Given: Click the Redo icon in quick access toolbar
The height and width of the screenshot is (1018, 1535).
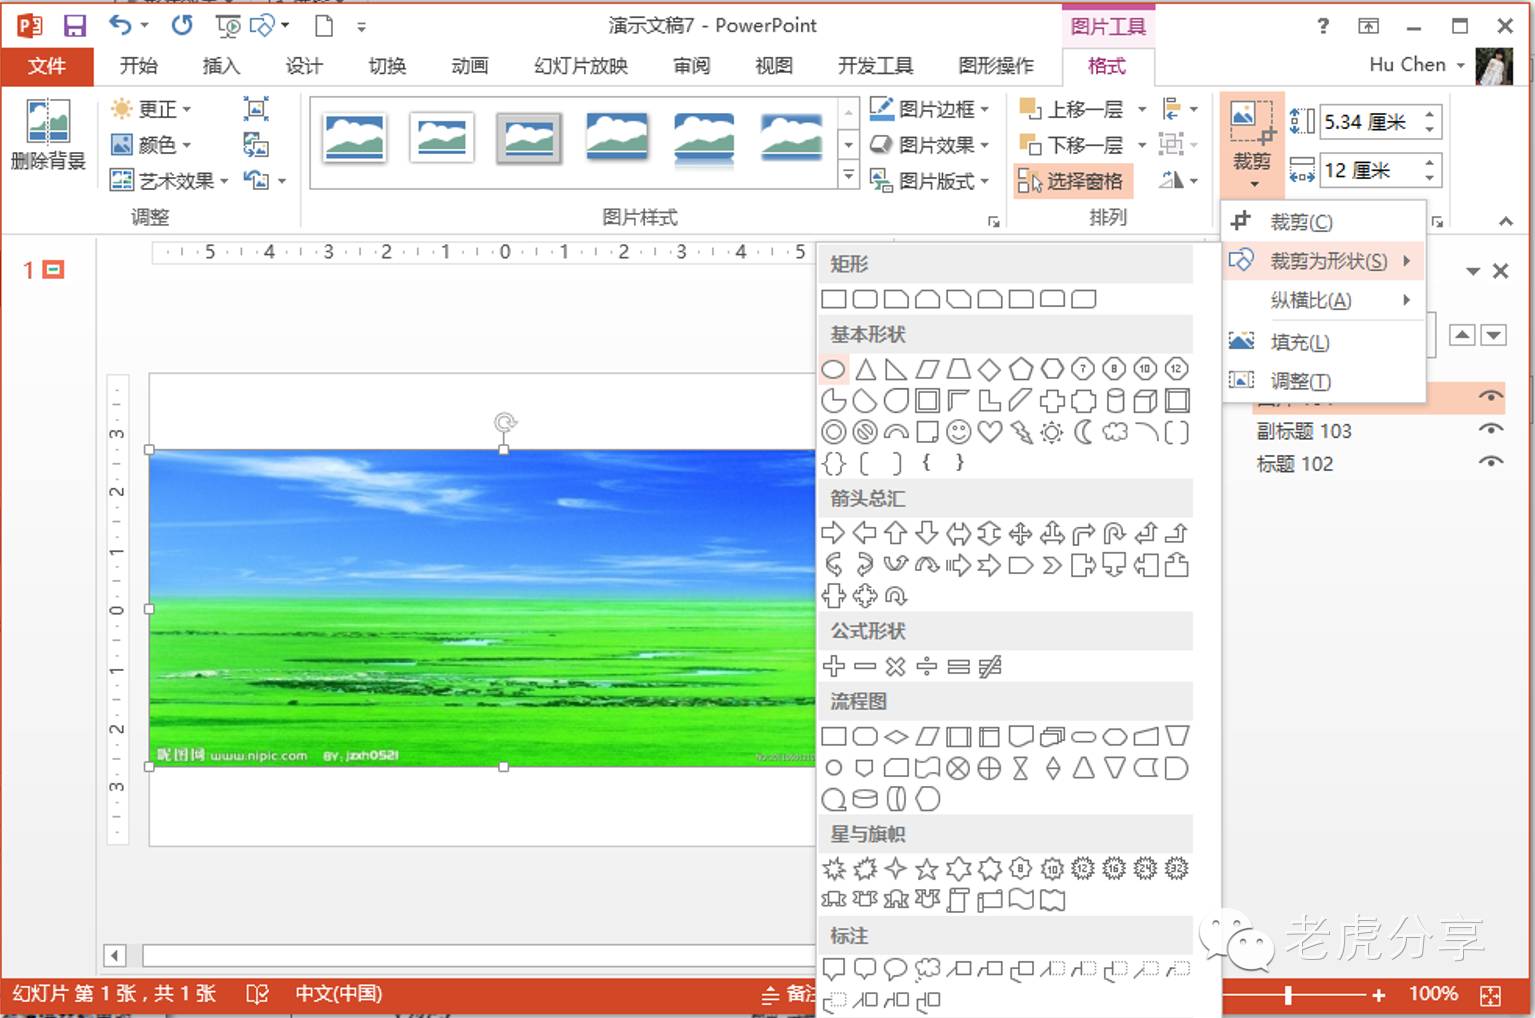Looking at the screenshot, I should click(182, 25).
